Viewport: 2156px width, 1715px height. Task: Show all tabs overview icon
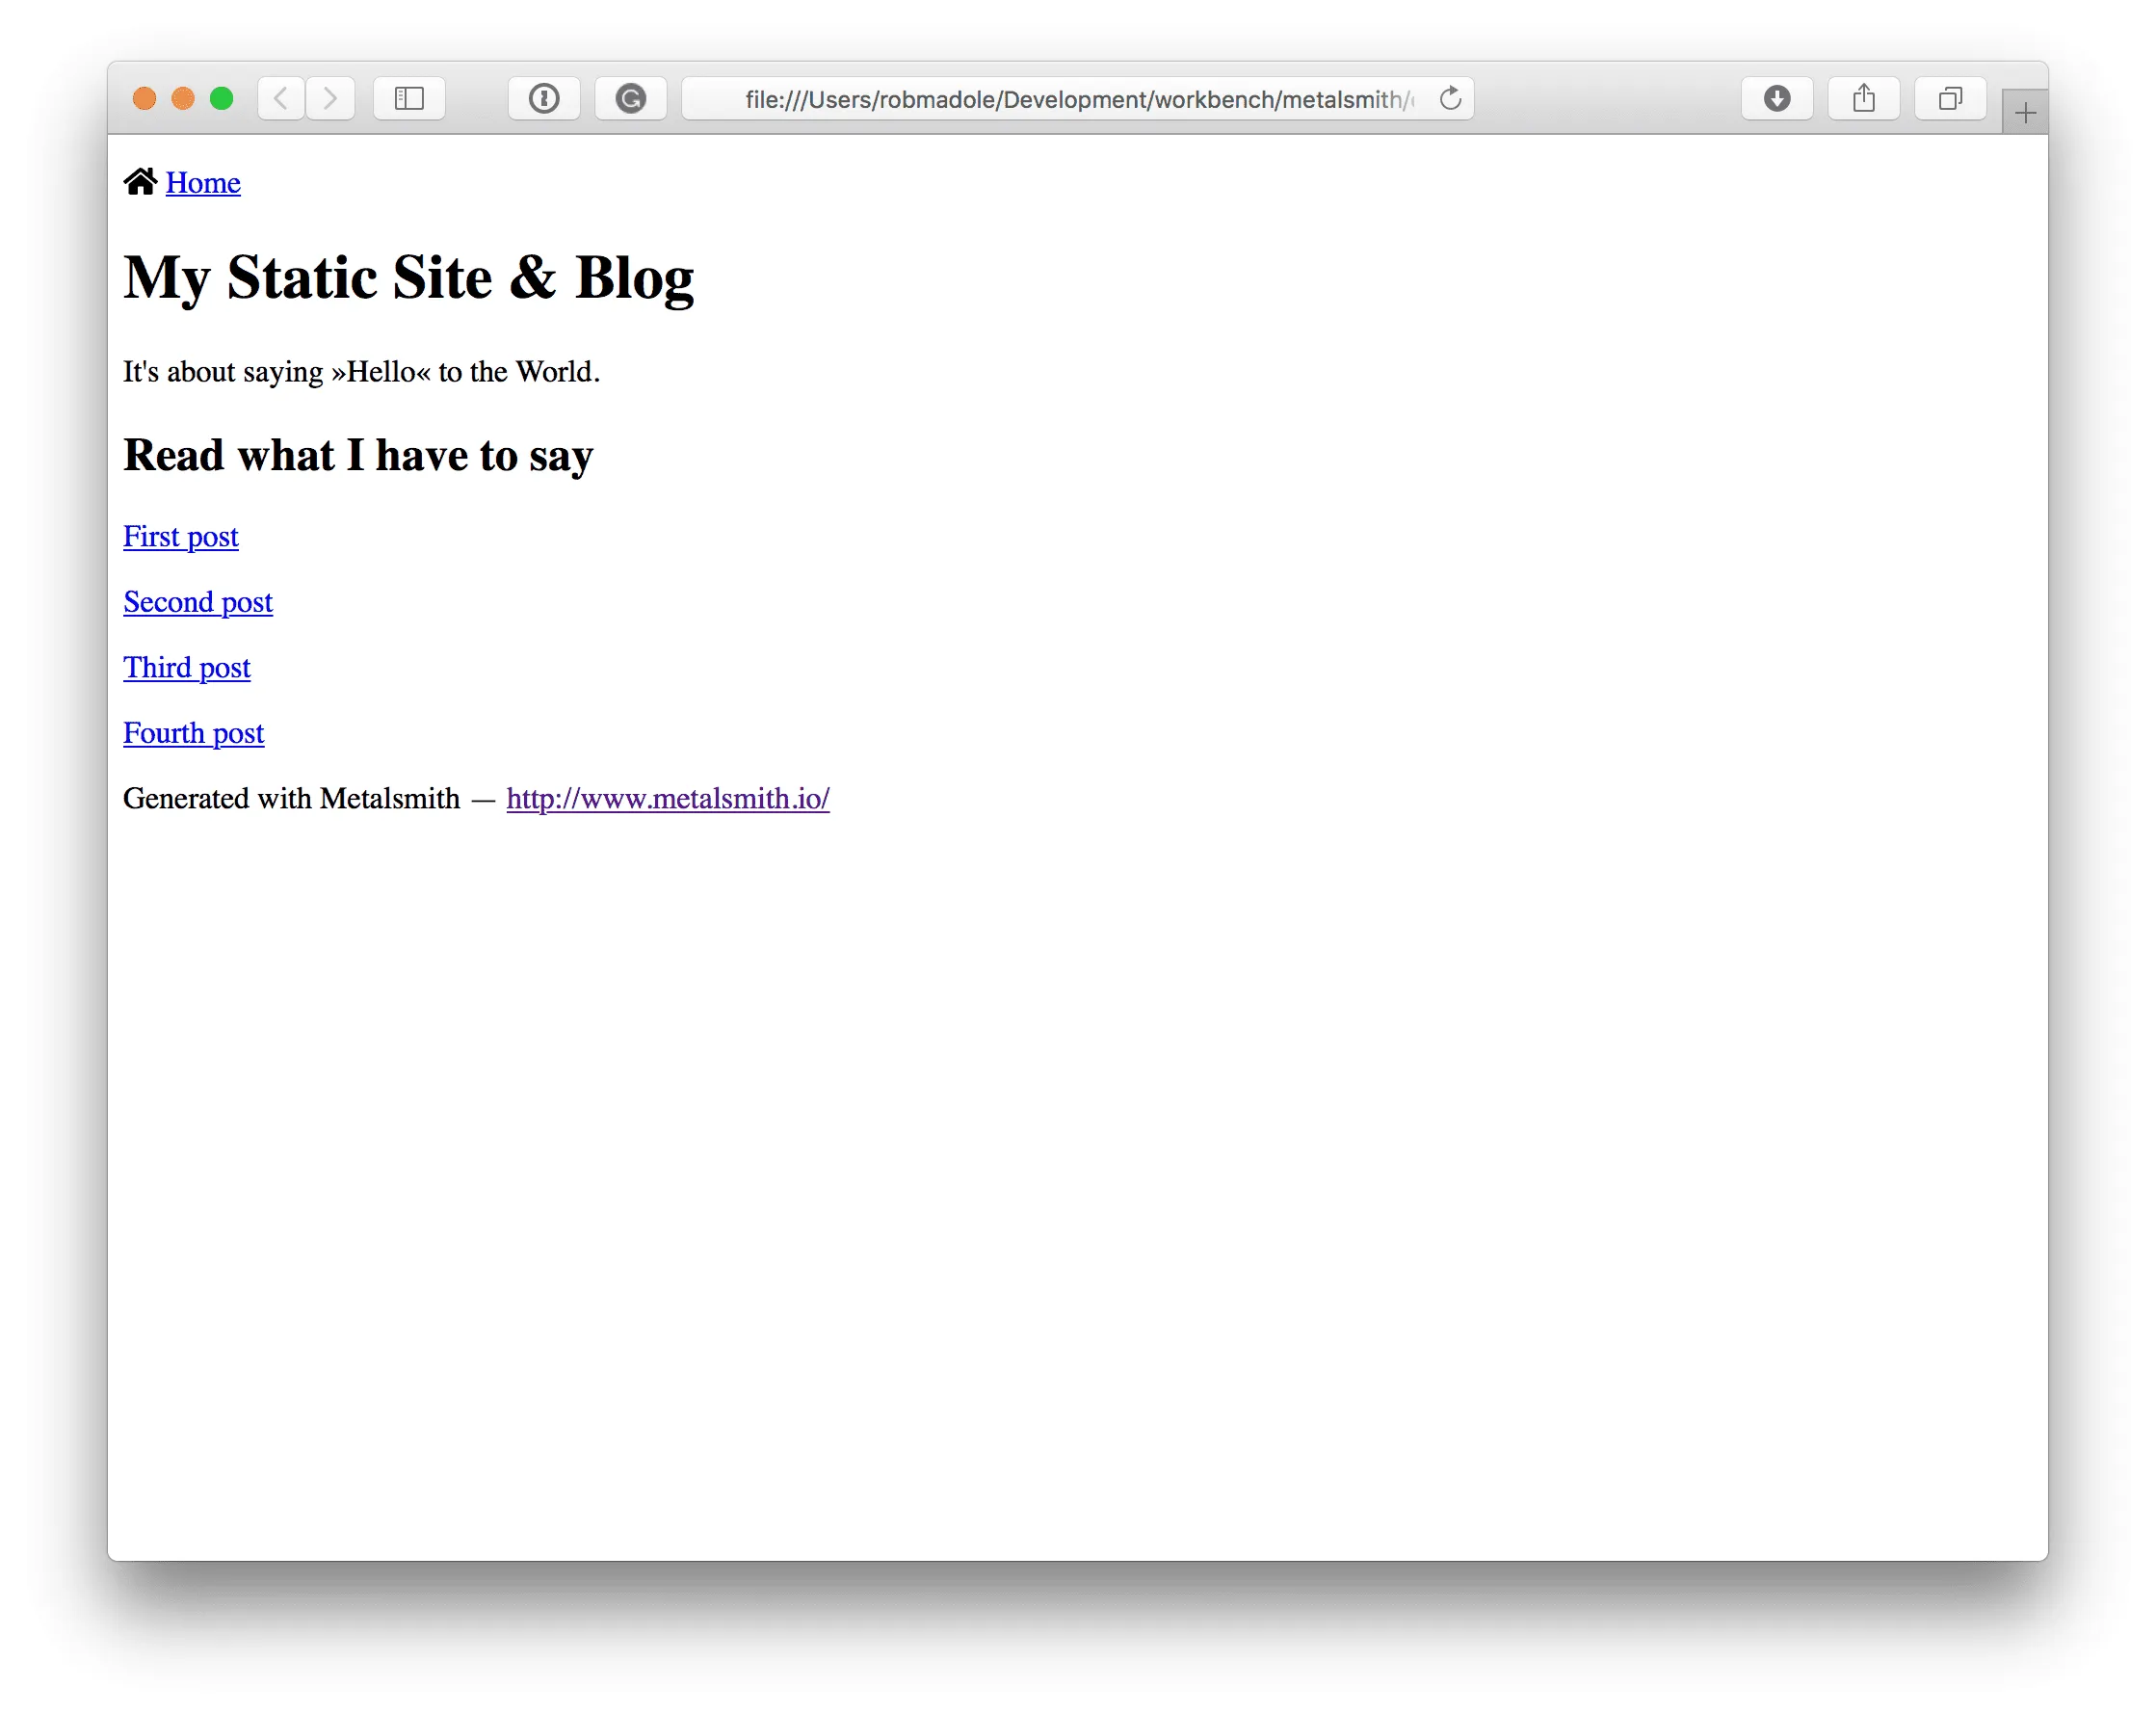[1950, 98]
